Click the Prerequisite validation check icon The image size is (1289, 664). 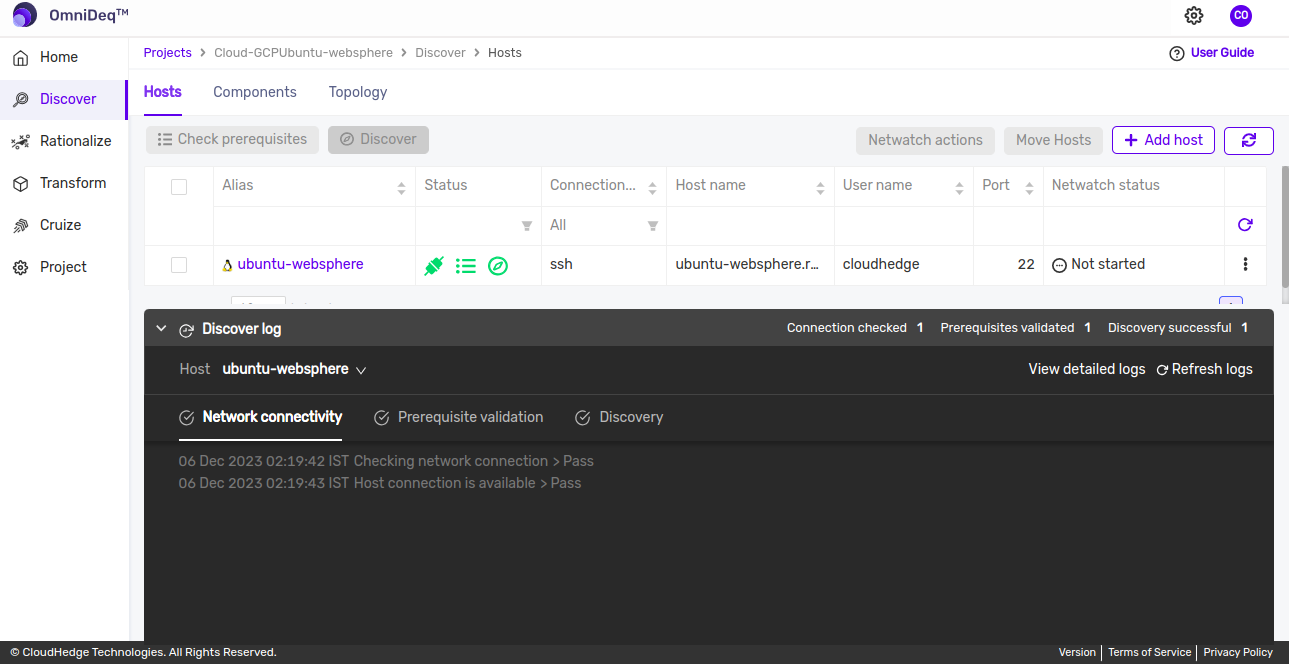tap(381, 418)
